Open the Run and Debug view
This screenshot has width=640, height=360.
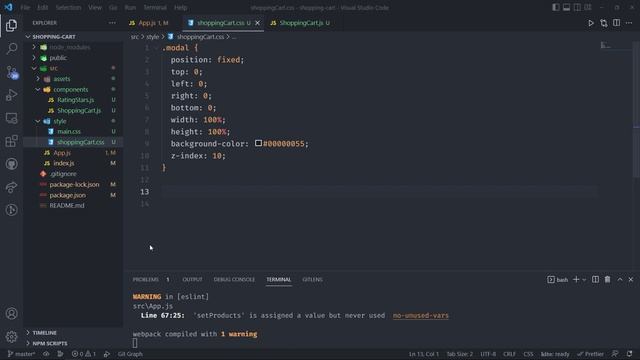pos(11,95)
